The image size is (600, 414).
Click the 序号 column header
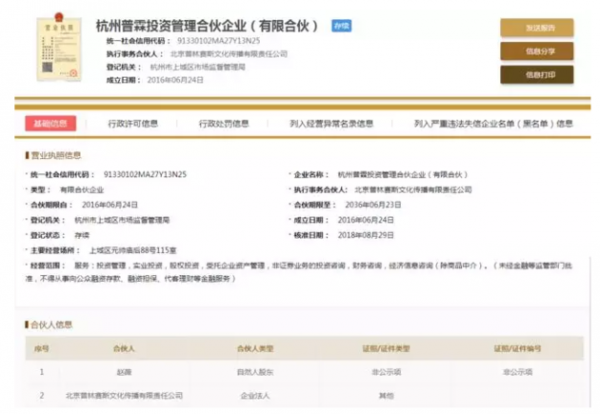coord(41,348)
